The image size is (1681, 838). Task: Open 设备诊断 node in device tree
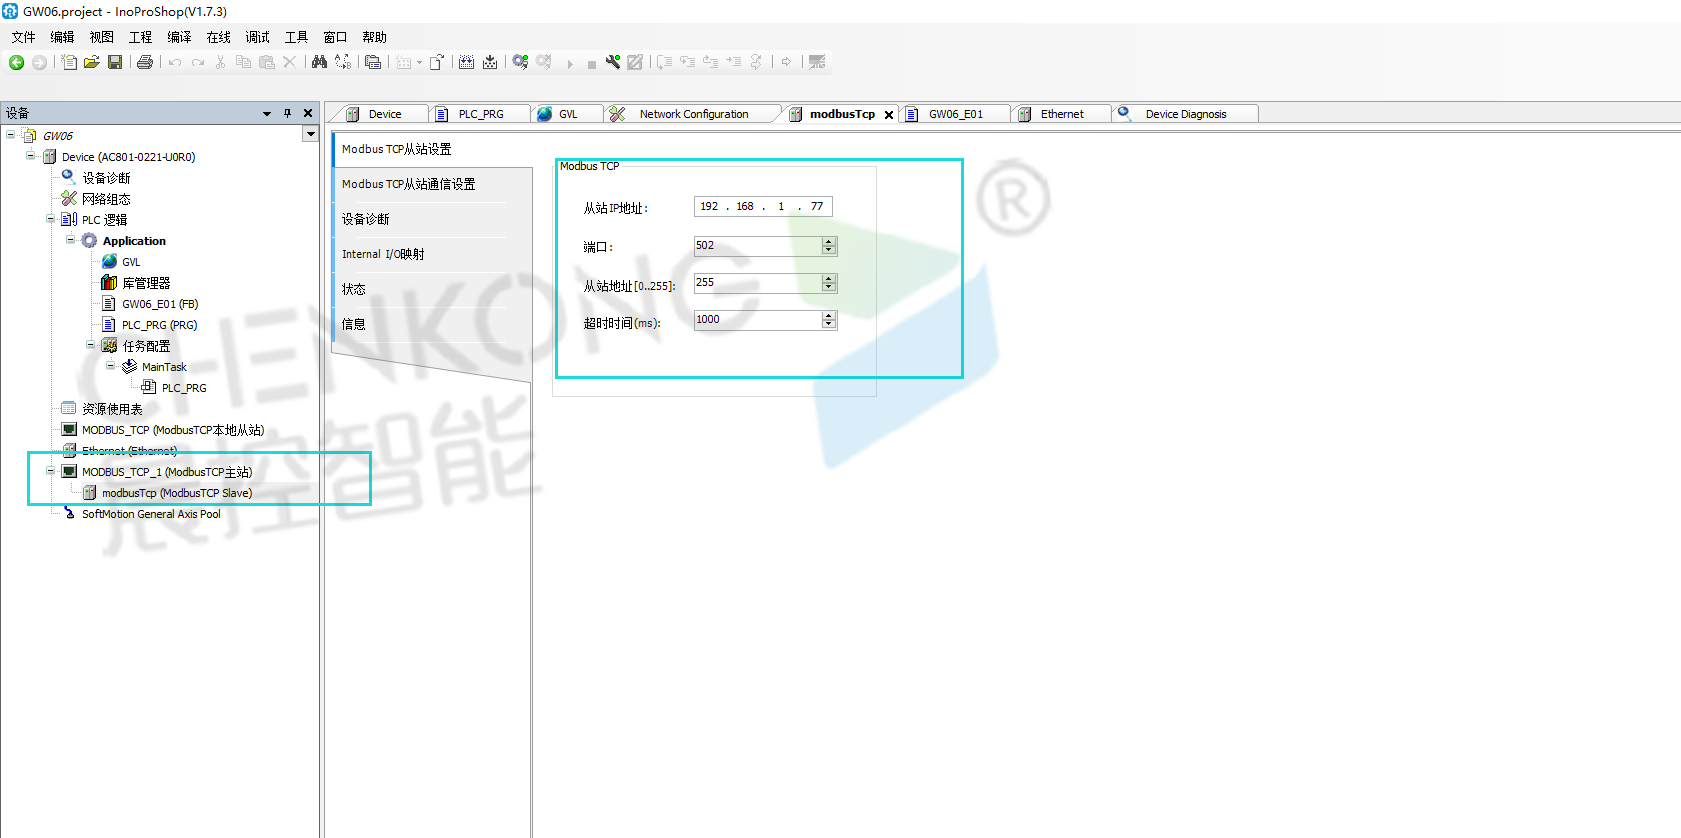click(106, 178)
